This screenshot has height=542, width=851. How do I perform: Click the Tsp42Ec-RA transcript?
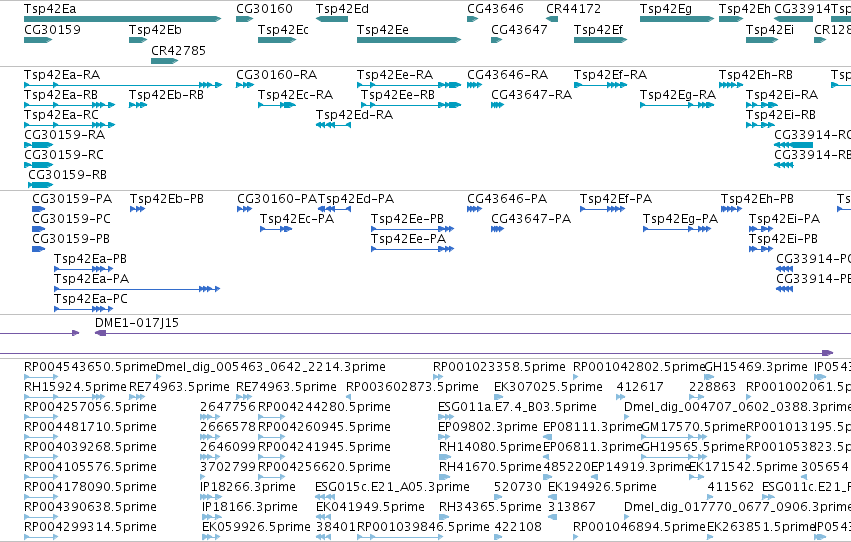tap(277, 105)
